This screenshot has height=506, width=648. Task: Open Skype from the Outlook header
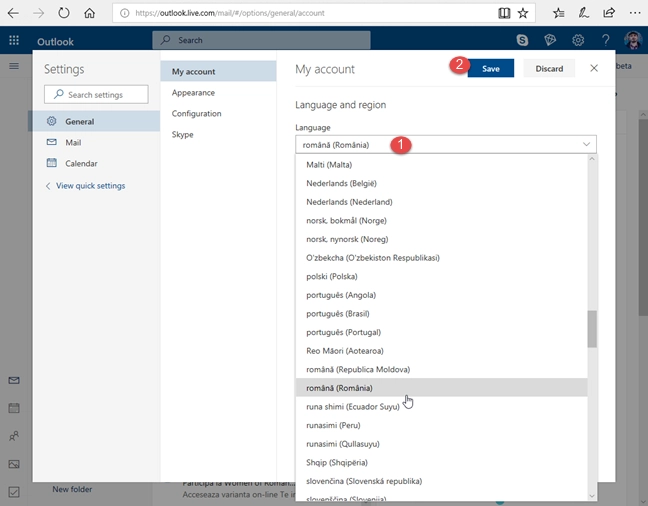pos(522,40)
